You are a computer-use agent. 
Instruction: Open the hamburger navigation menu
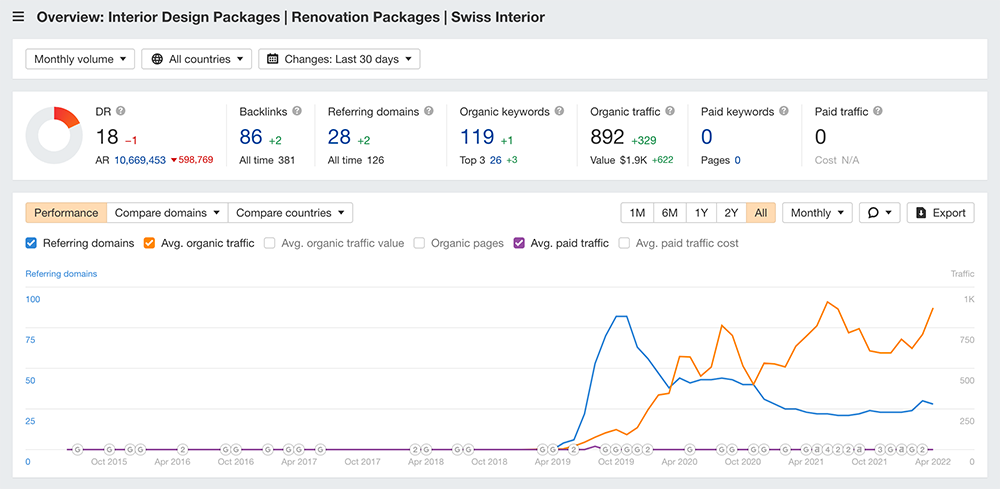(18, 17)
